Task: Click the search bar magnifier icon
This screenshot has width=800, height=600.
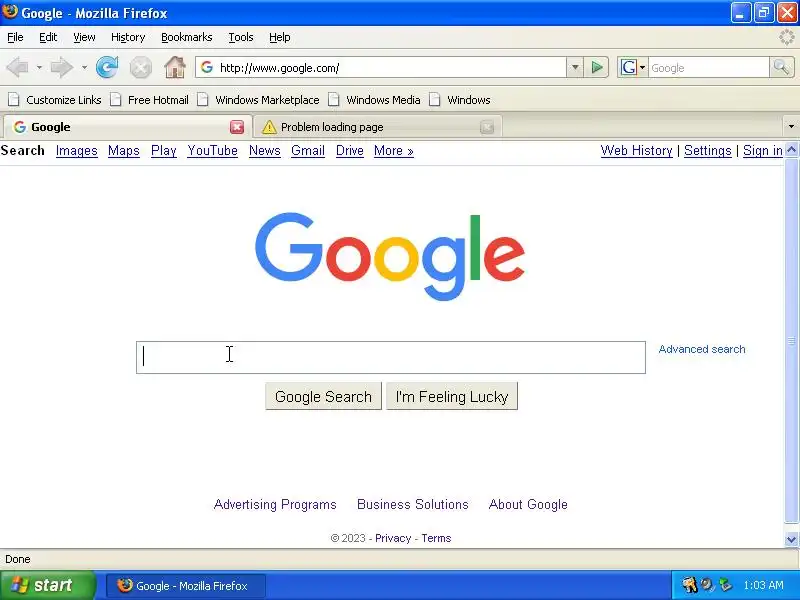Action: [781, 67]
